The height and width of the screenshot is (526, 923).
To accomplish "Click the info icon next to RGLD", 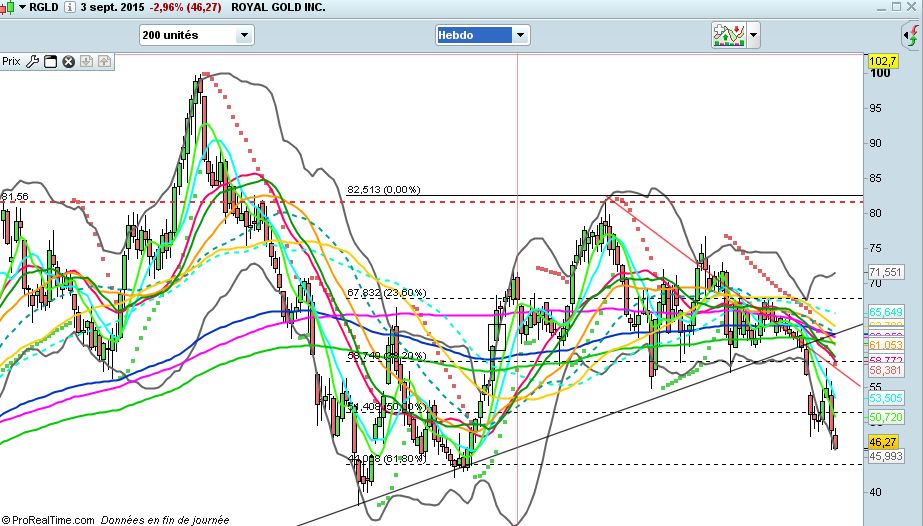I will [69, 8].
